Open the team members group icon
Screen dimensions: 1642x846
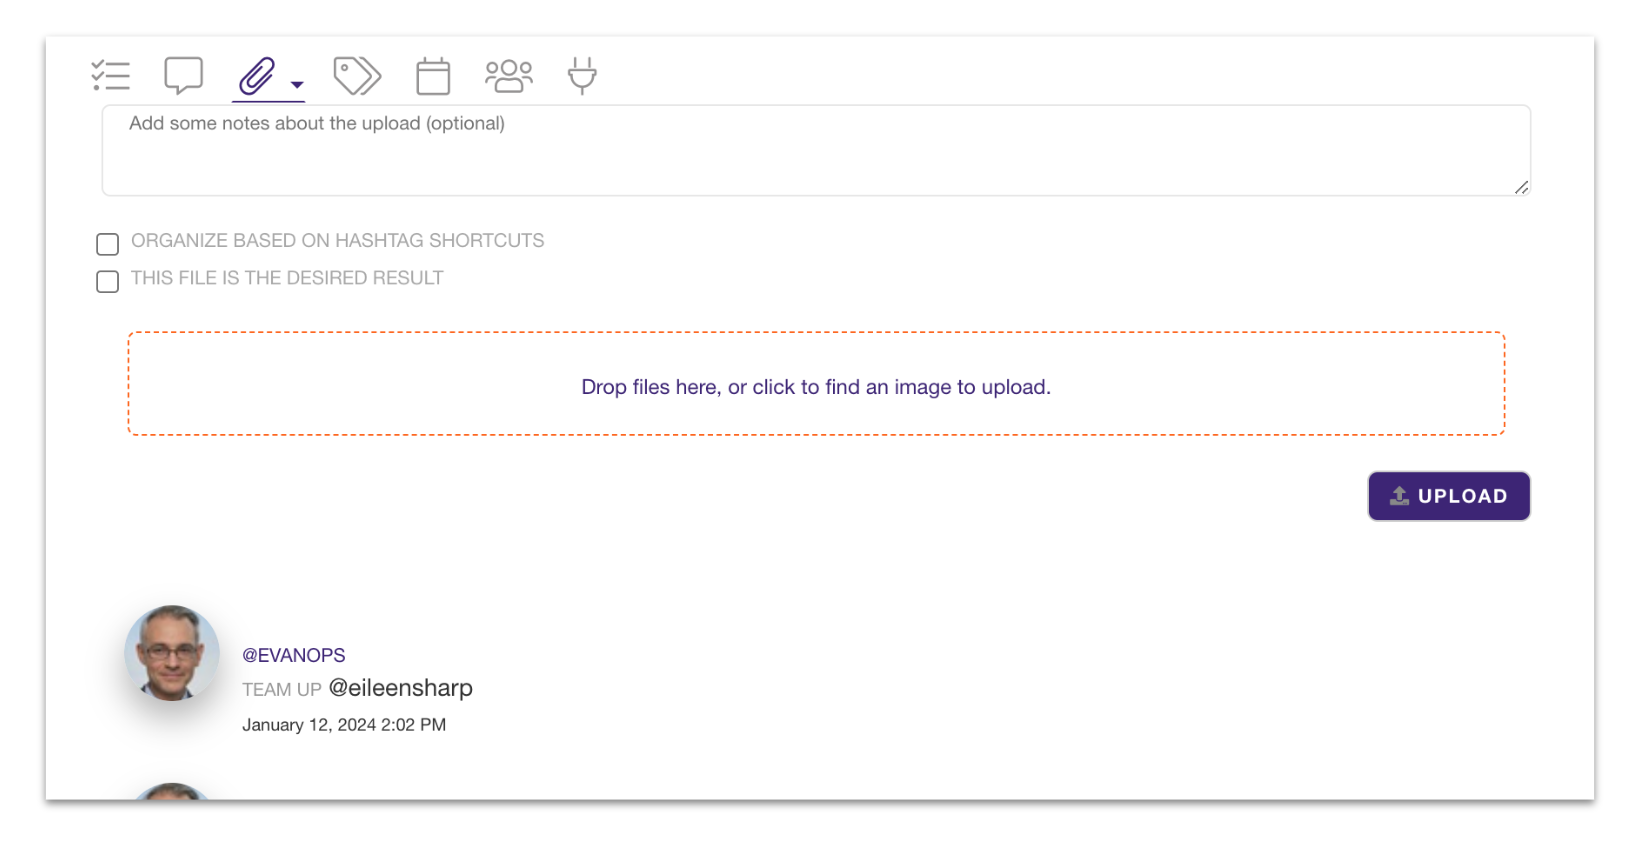[508, 76]
